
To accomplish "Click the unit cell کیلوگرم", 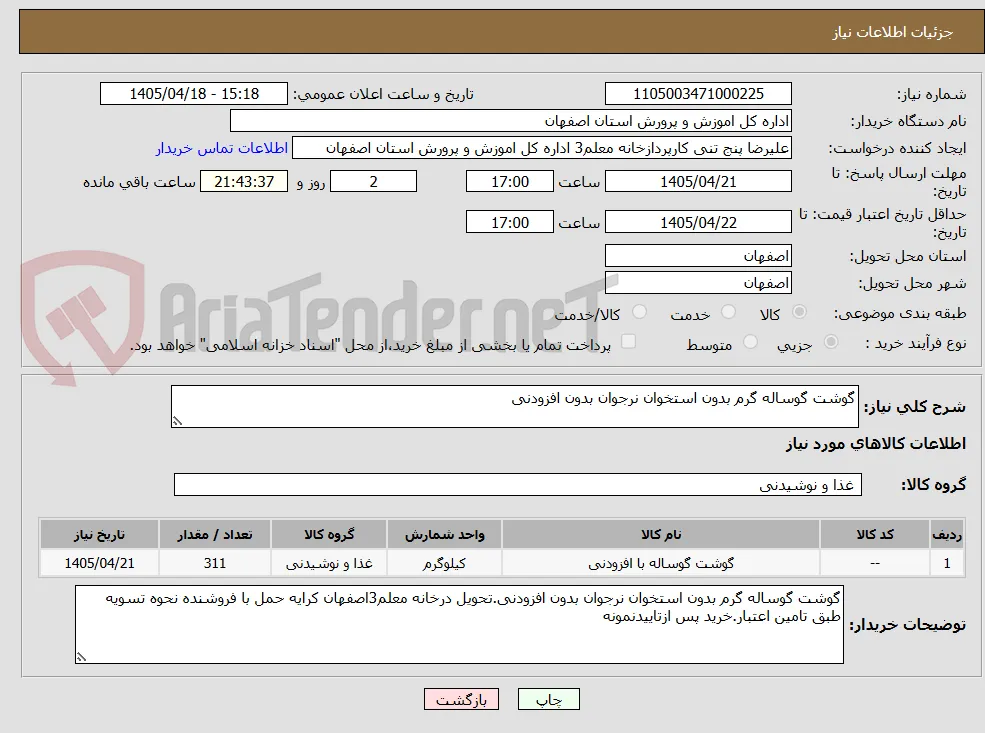I will tap(444, 563).
